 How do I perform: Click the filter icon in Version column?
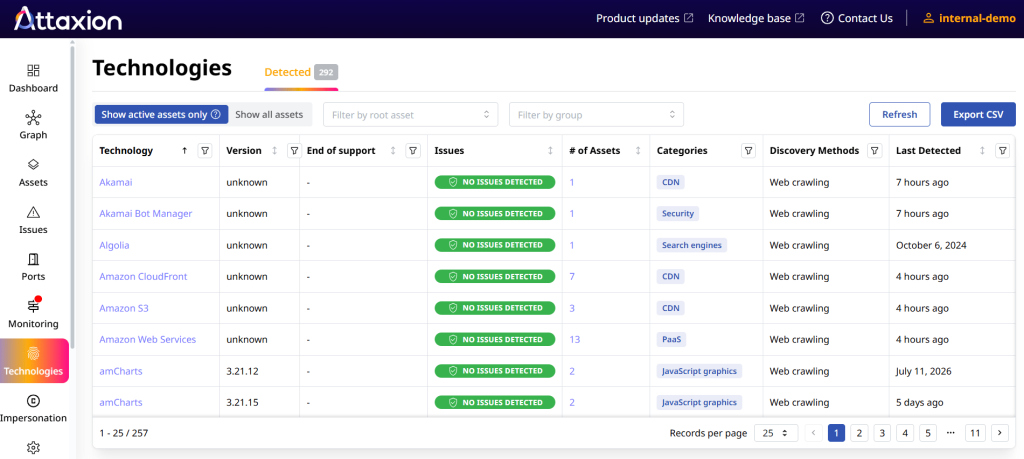(x=294, y=151)
